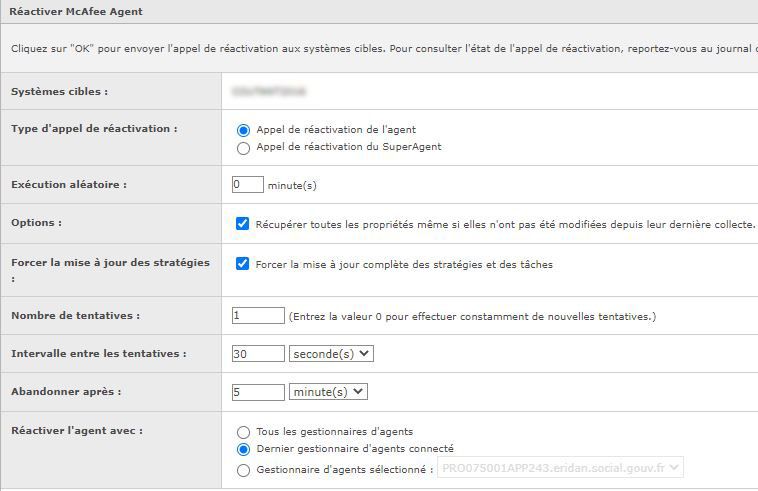Pick 'Dernier gestionnaire d'agents connecté' radio button
758x491 pixels.
pos(243,450)
